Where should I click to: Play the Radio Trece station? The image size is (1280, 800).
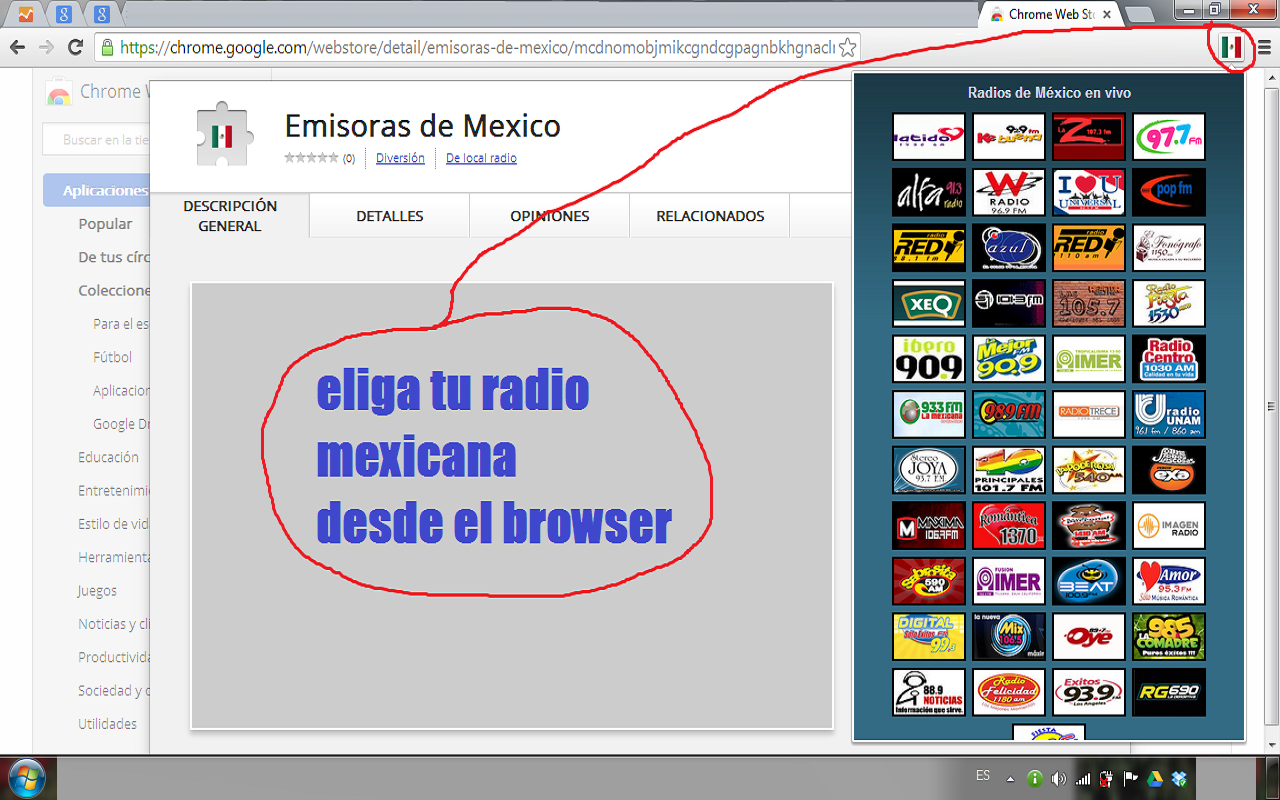[1089, 414]
